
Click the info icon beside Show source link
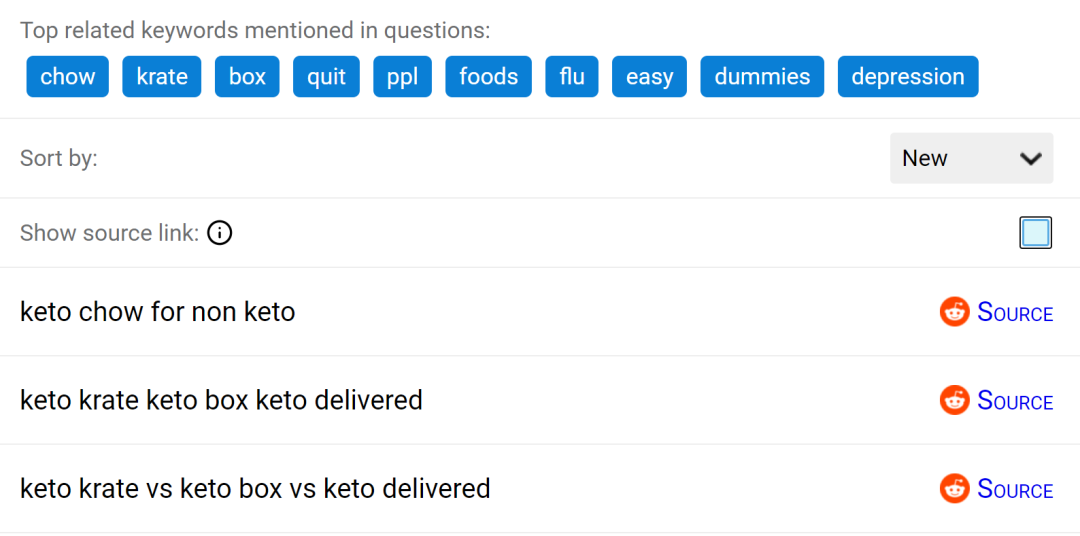pyautogui.click(x=220, y=233)
